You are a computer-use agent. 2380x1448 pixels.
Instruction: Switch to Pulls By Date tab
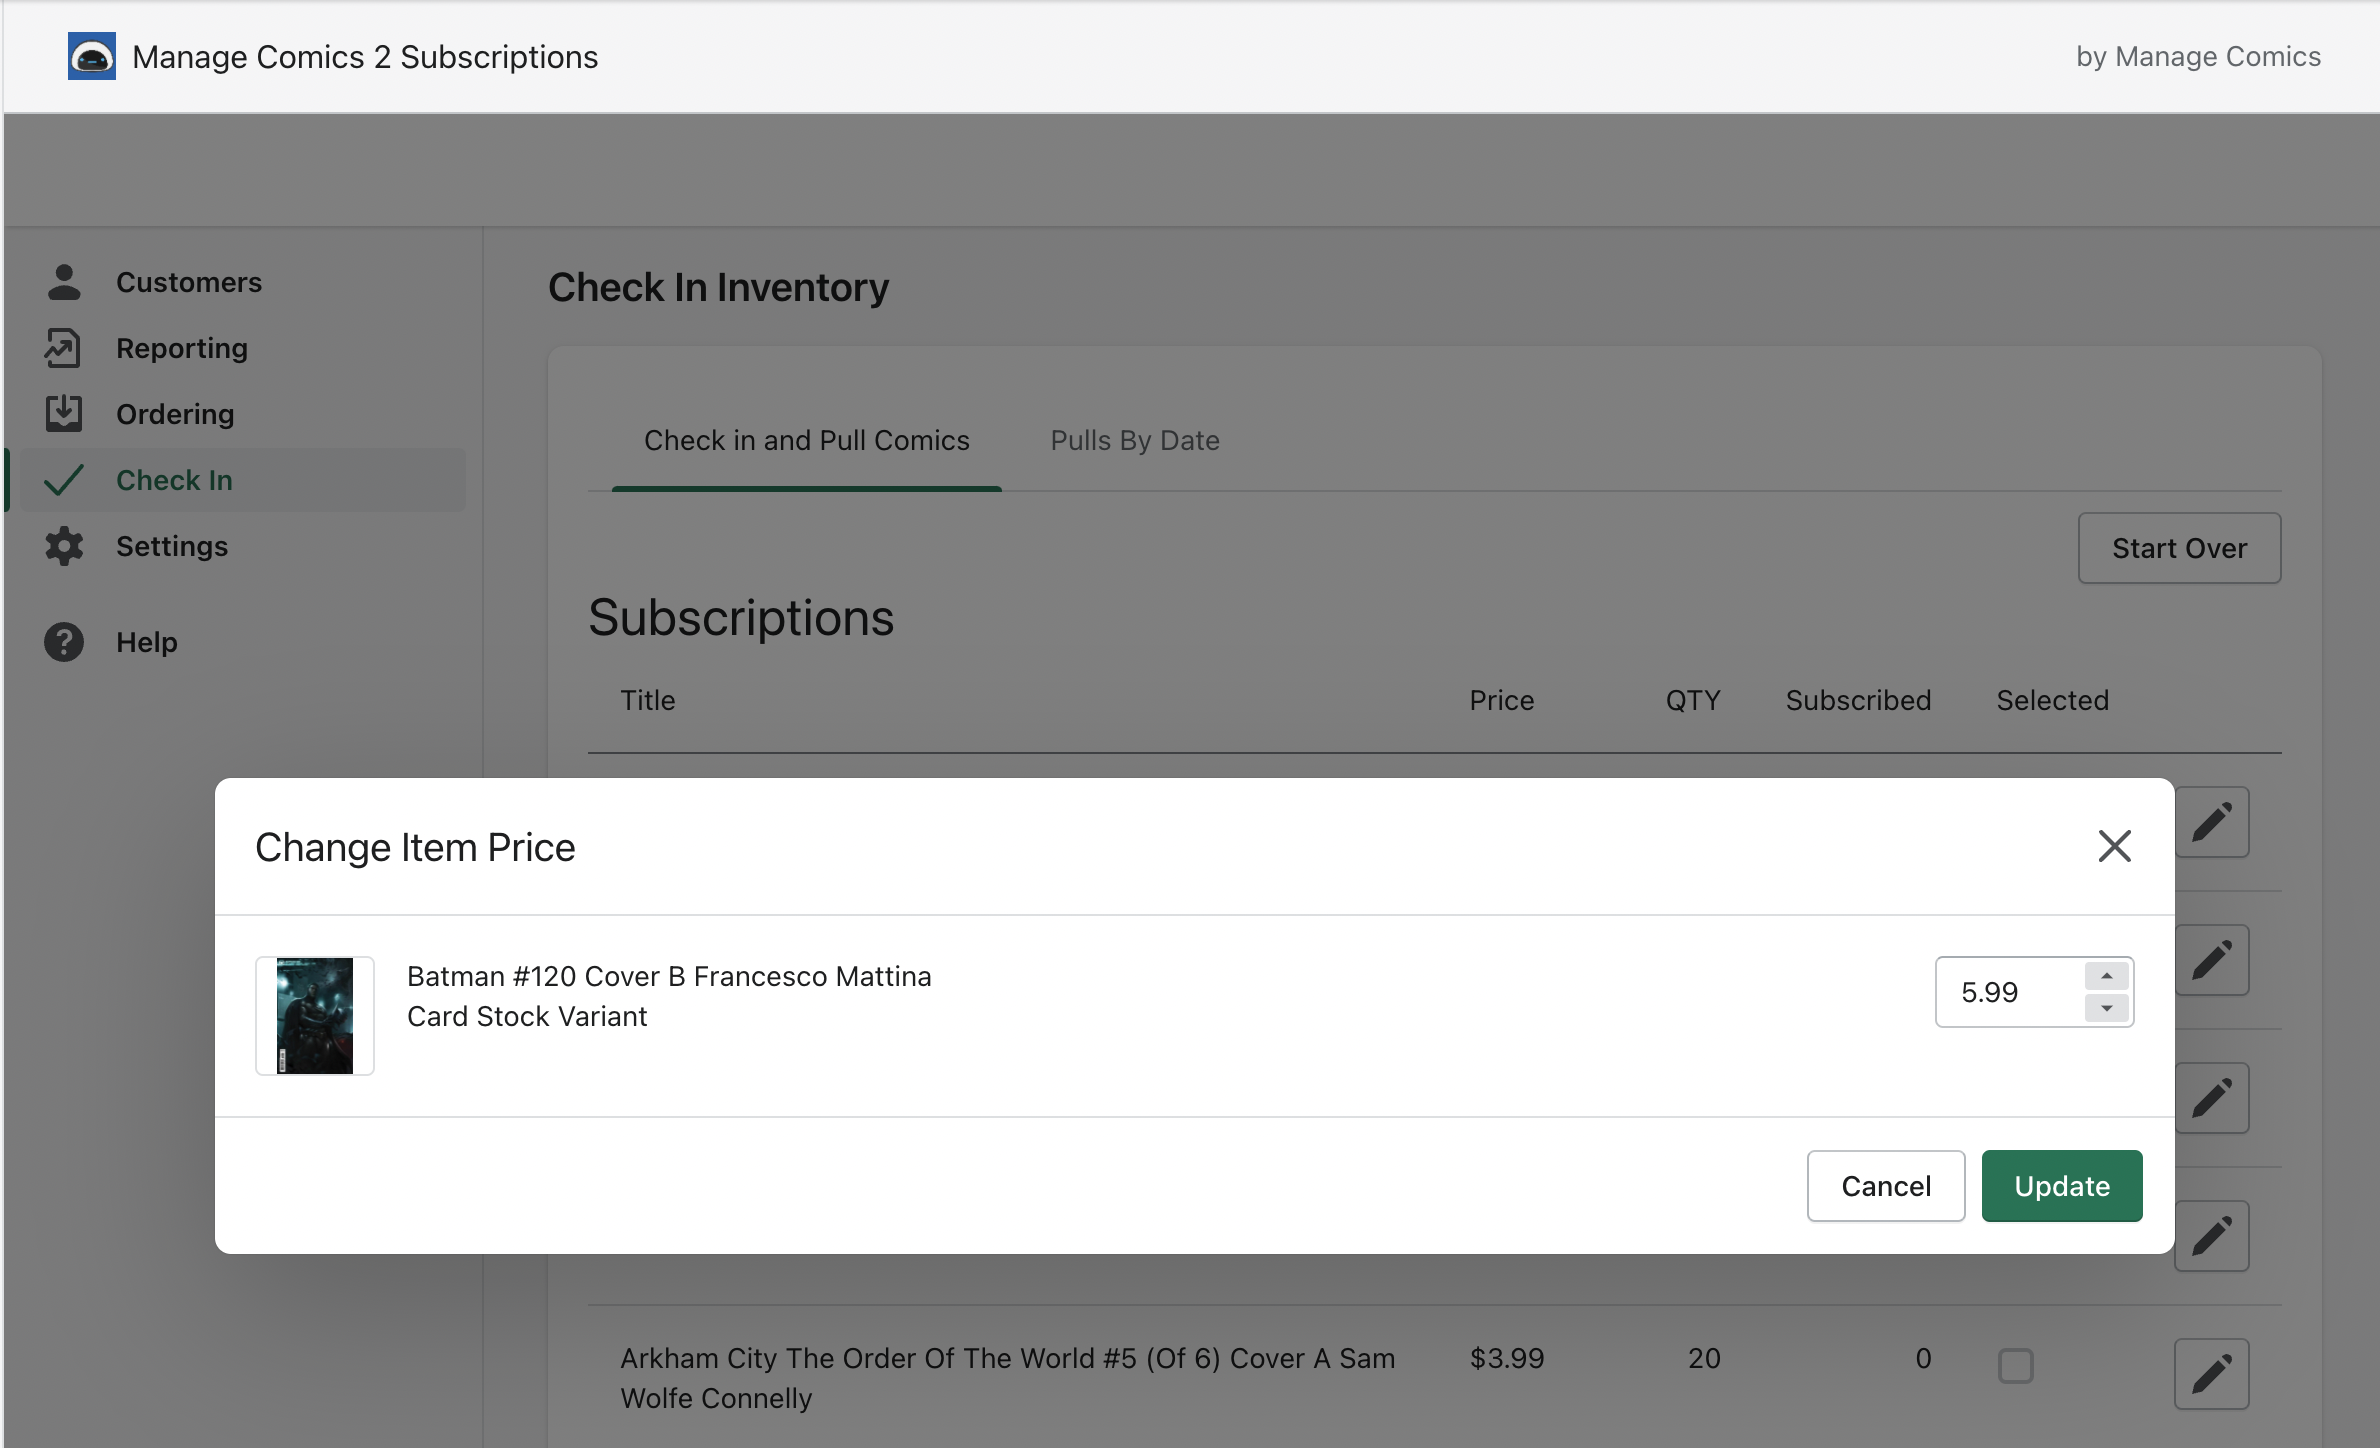click(1134, 440)
